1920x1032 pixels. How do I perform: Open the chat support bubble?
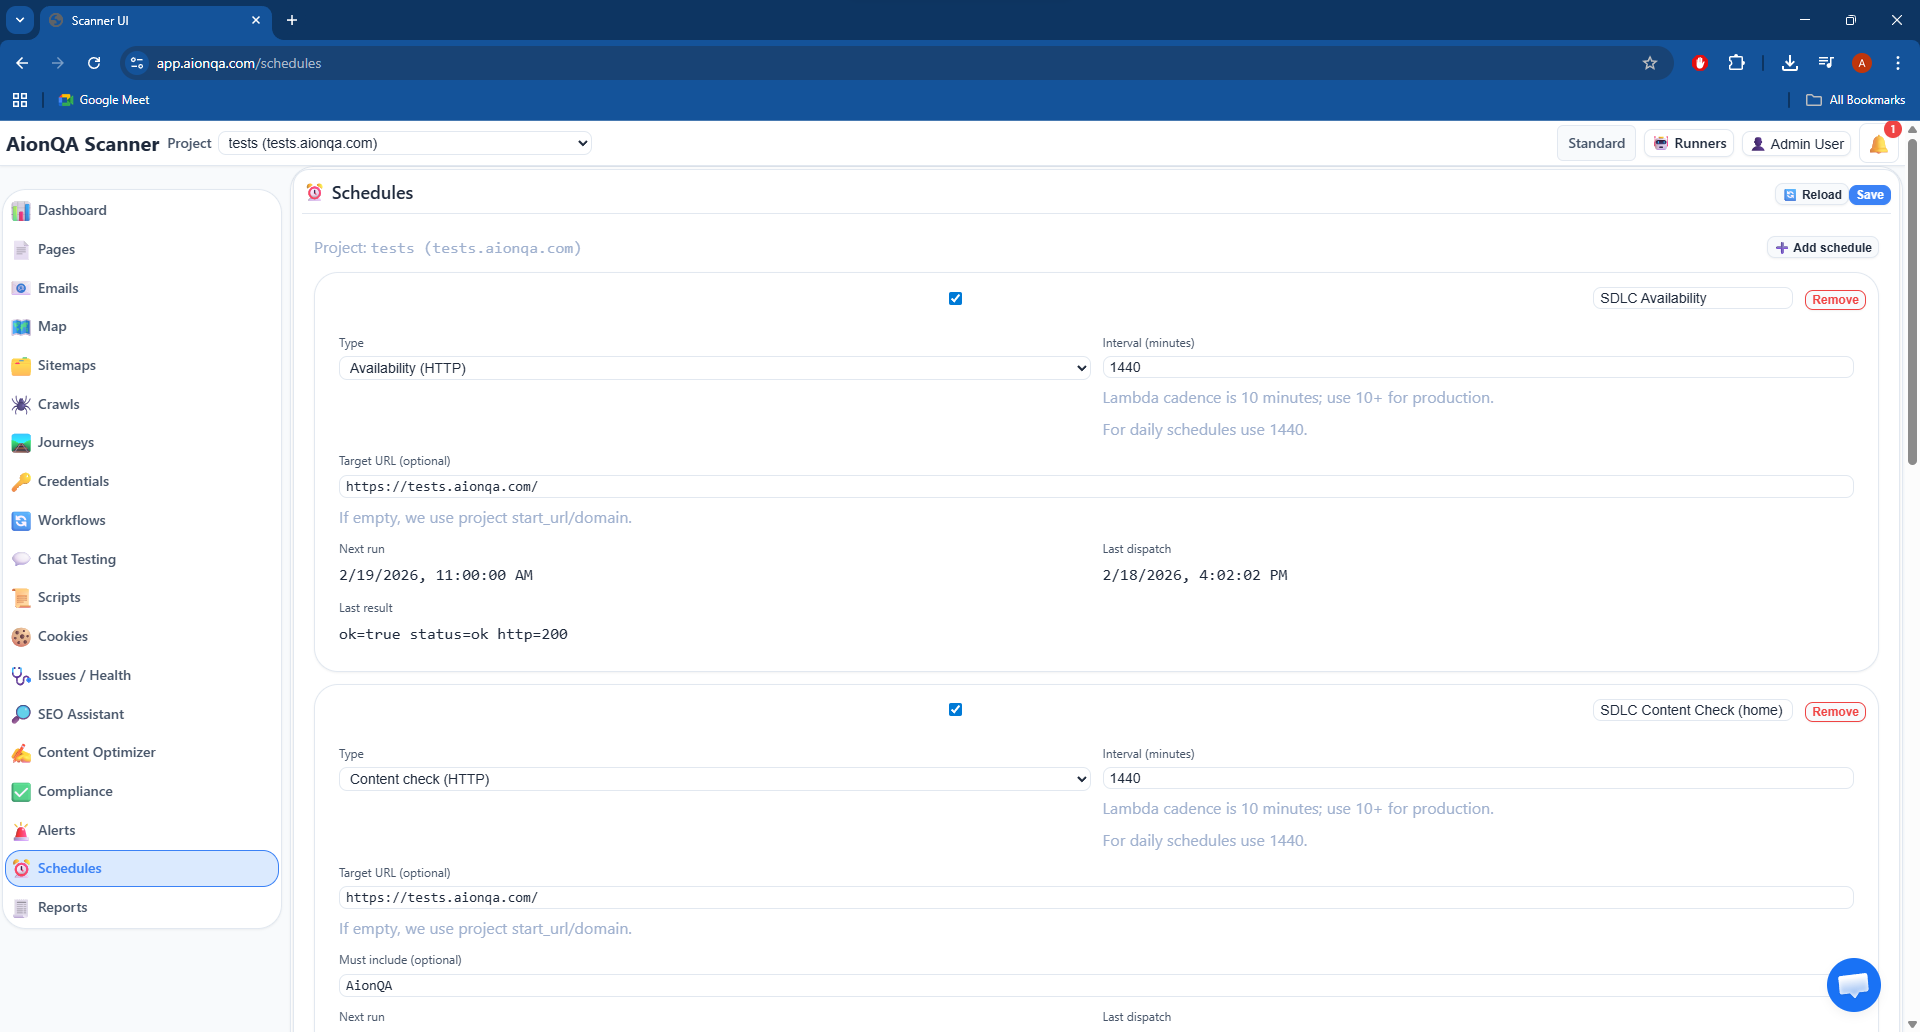coord(1853,985)
